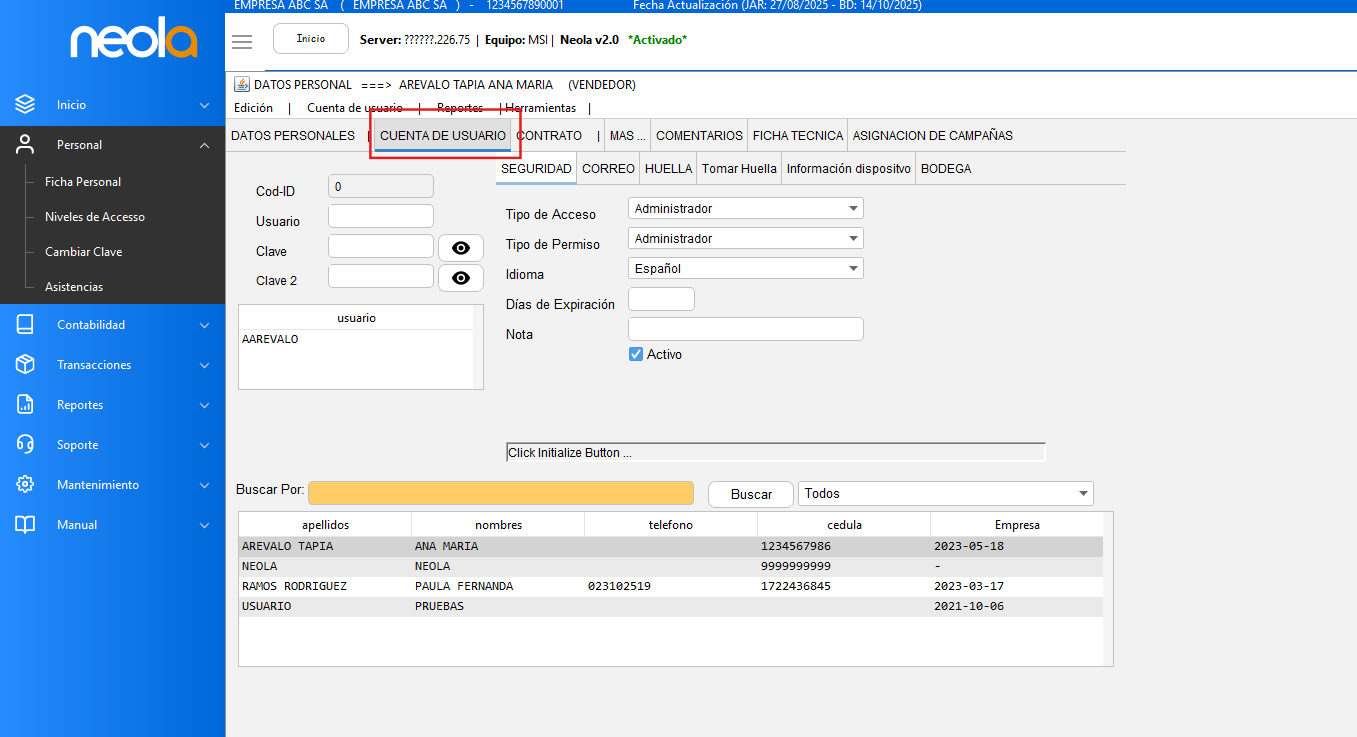Click the Soporte headset icon

(25, 445)
